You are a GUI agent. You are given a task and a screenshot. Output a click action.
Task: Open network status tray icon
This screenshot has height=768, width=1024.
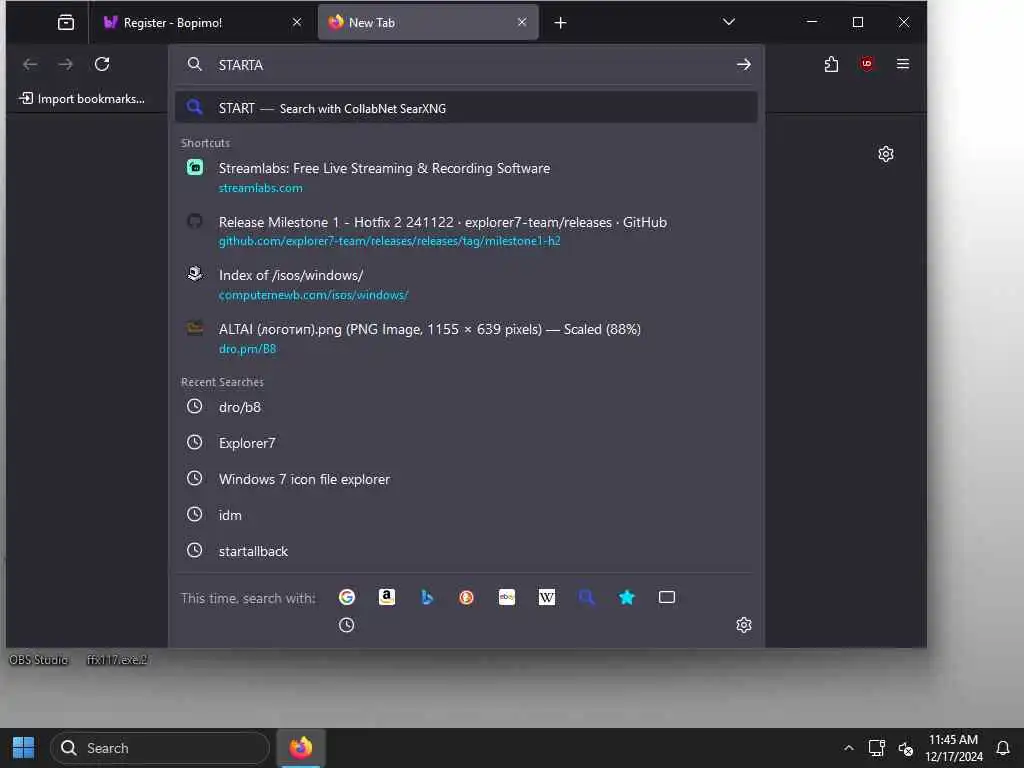[x=876, y=748]
